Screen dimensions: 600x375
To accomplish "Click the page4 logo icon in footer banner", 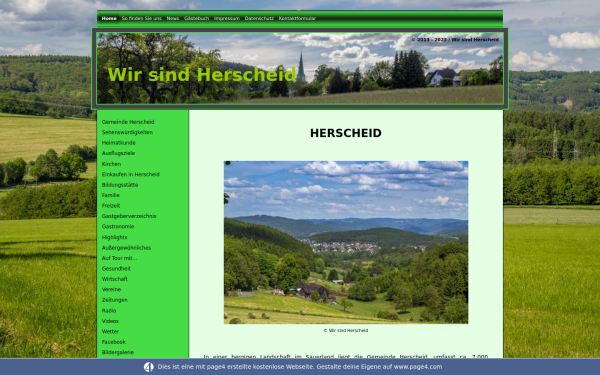I will 148,367.
